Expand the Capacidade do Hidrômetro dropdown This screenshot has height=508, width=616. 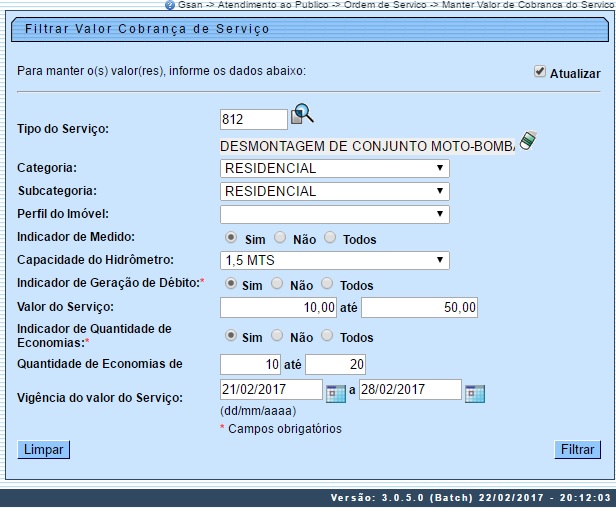(334, 261)
